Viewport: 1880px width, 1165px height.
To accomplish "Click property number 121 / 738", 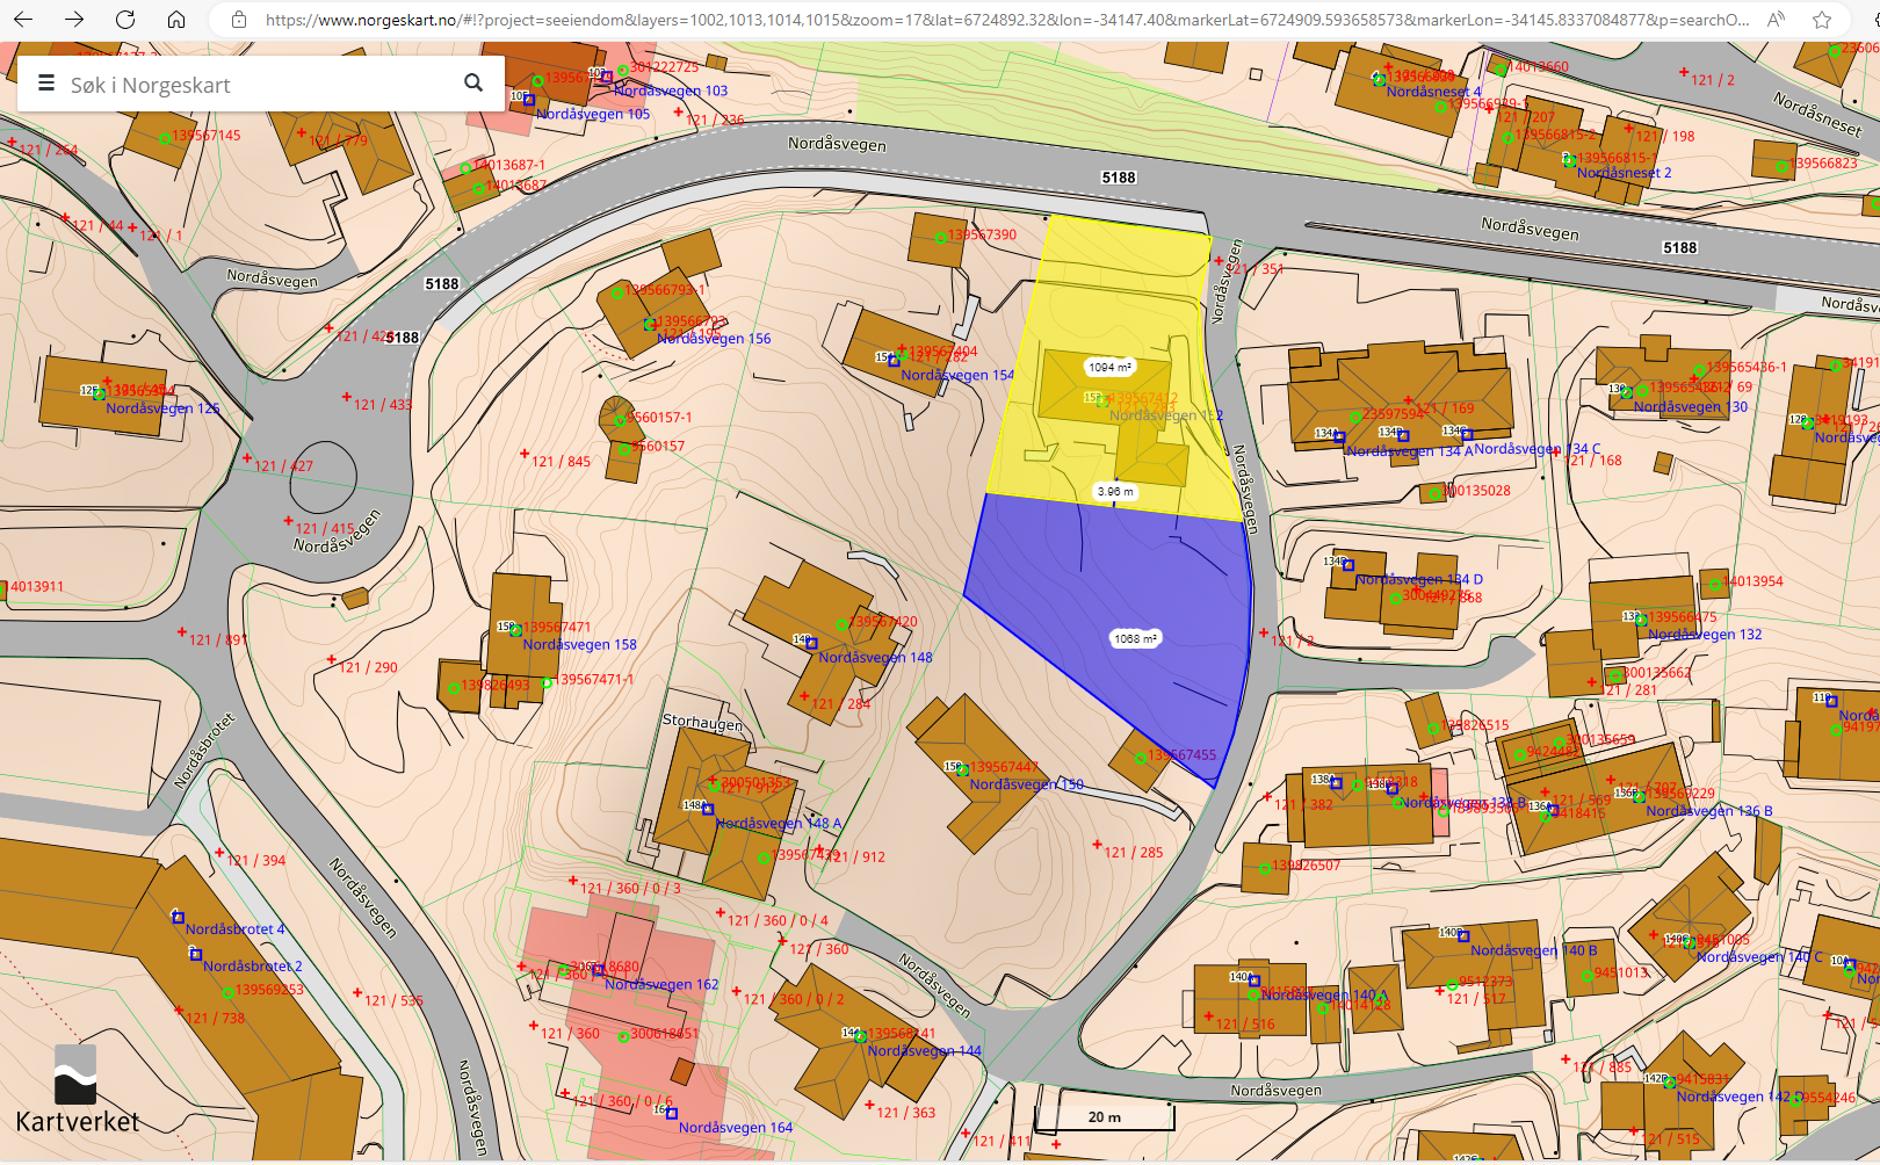I will 215,1018.
